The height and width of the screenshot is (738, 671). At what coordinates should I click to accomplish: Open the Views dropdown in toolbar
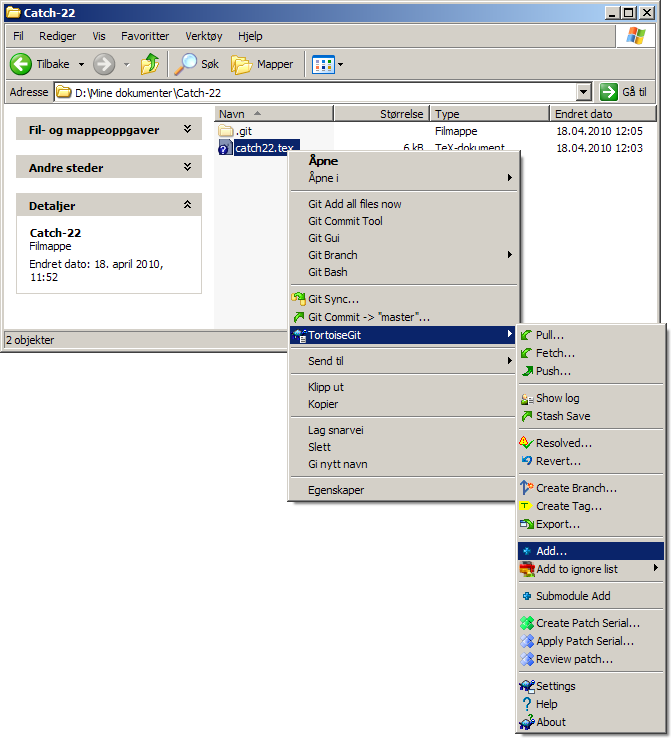coord(340,64)
